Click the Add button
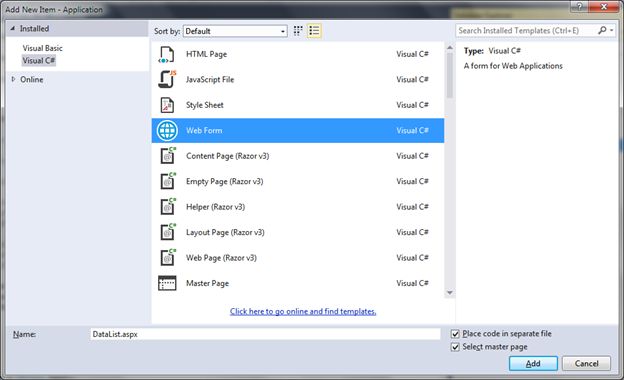This screenshot has width=624, height=380. (533, 363)
